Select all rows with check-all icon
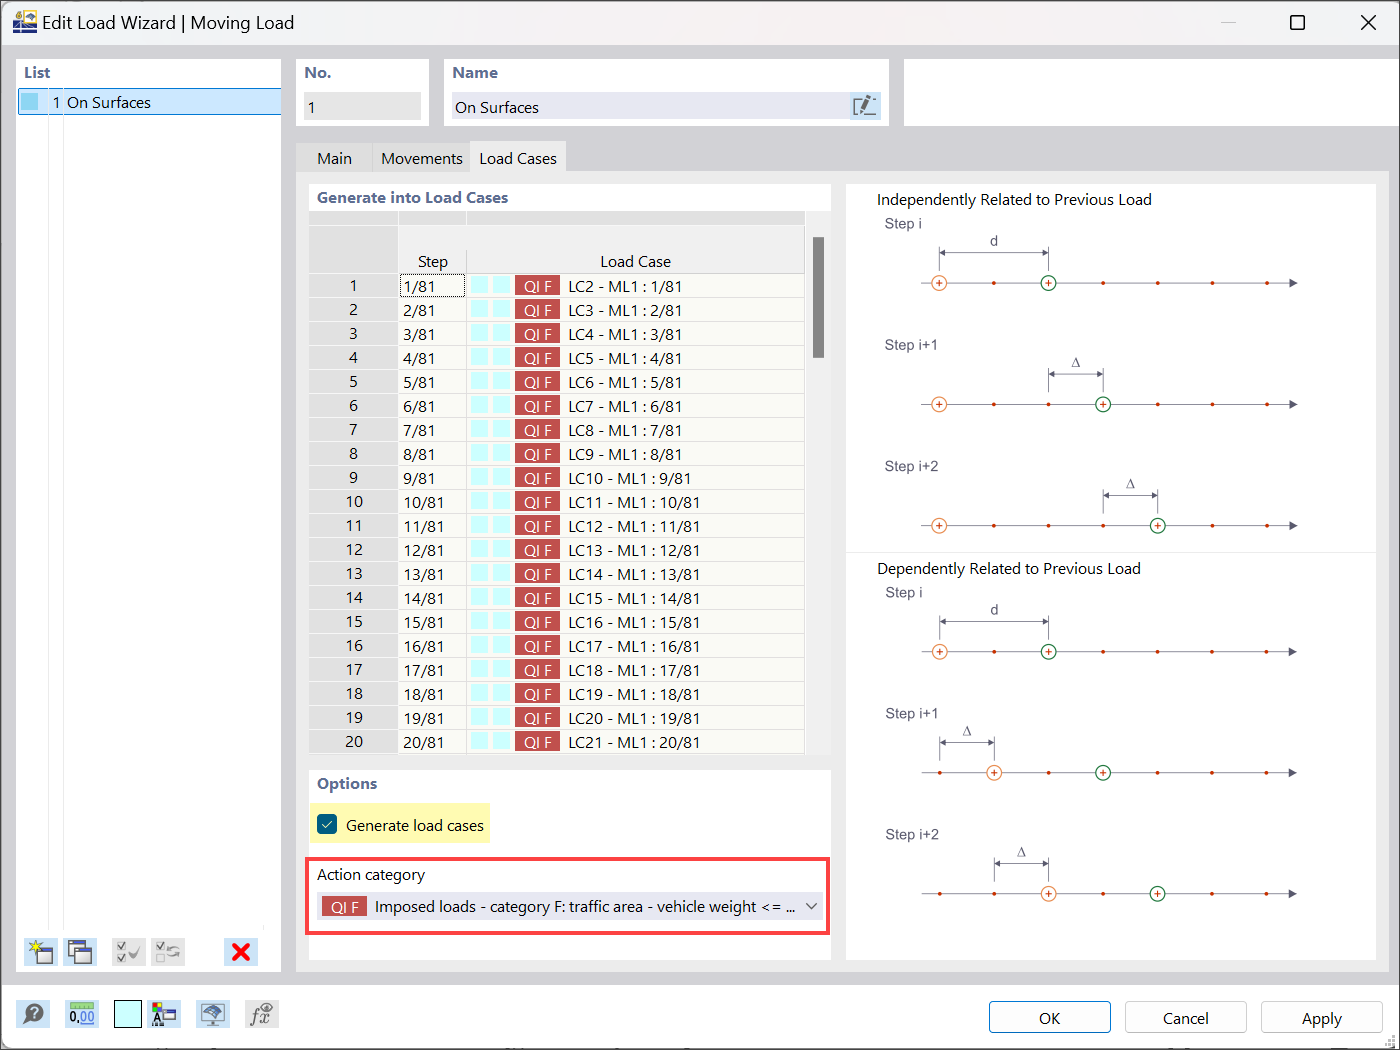The width and height of the screenshot is (1400, 1050). click(128, 952)
